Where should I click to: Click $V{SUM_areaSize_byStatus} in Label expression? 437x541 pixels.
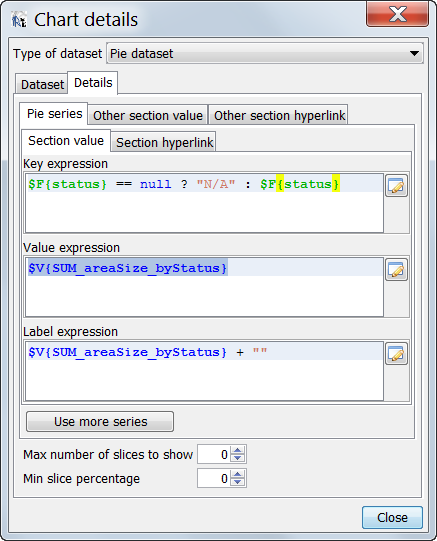coord(128,352)
